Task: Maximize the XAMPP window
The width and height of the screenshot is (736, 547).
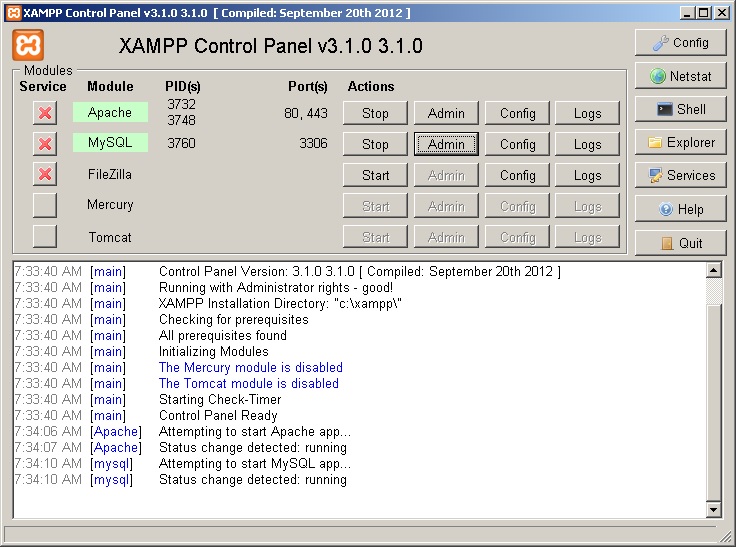Action: tap(703, 13)
